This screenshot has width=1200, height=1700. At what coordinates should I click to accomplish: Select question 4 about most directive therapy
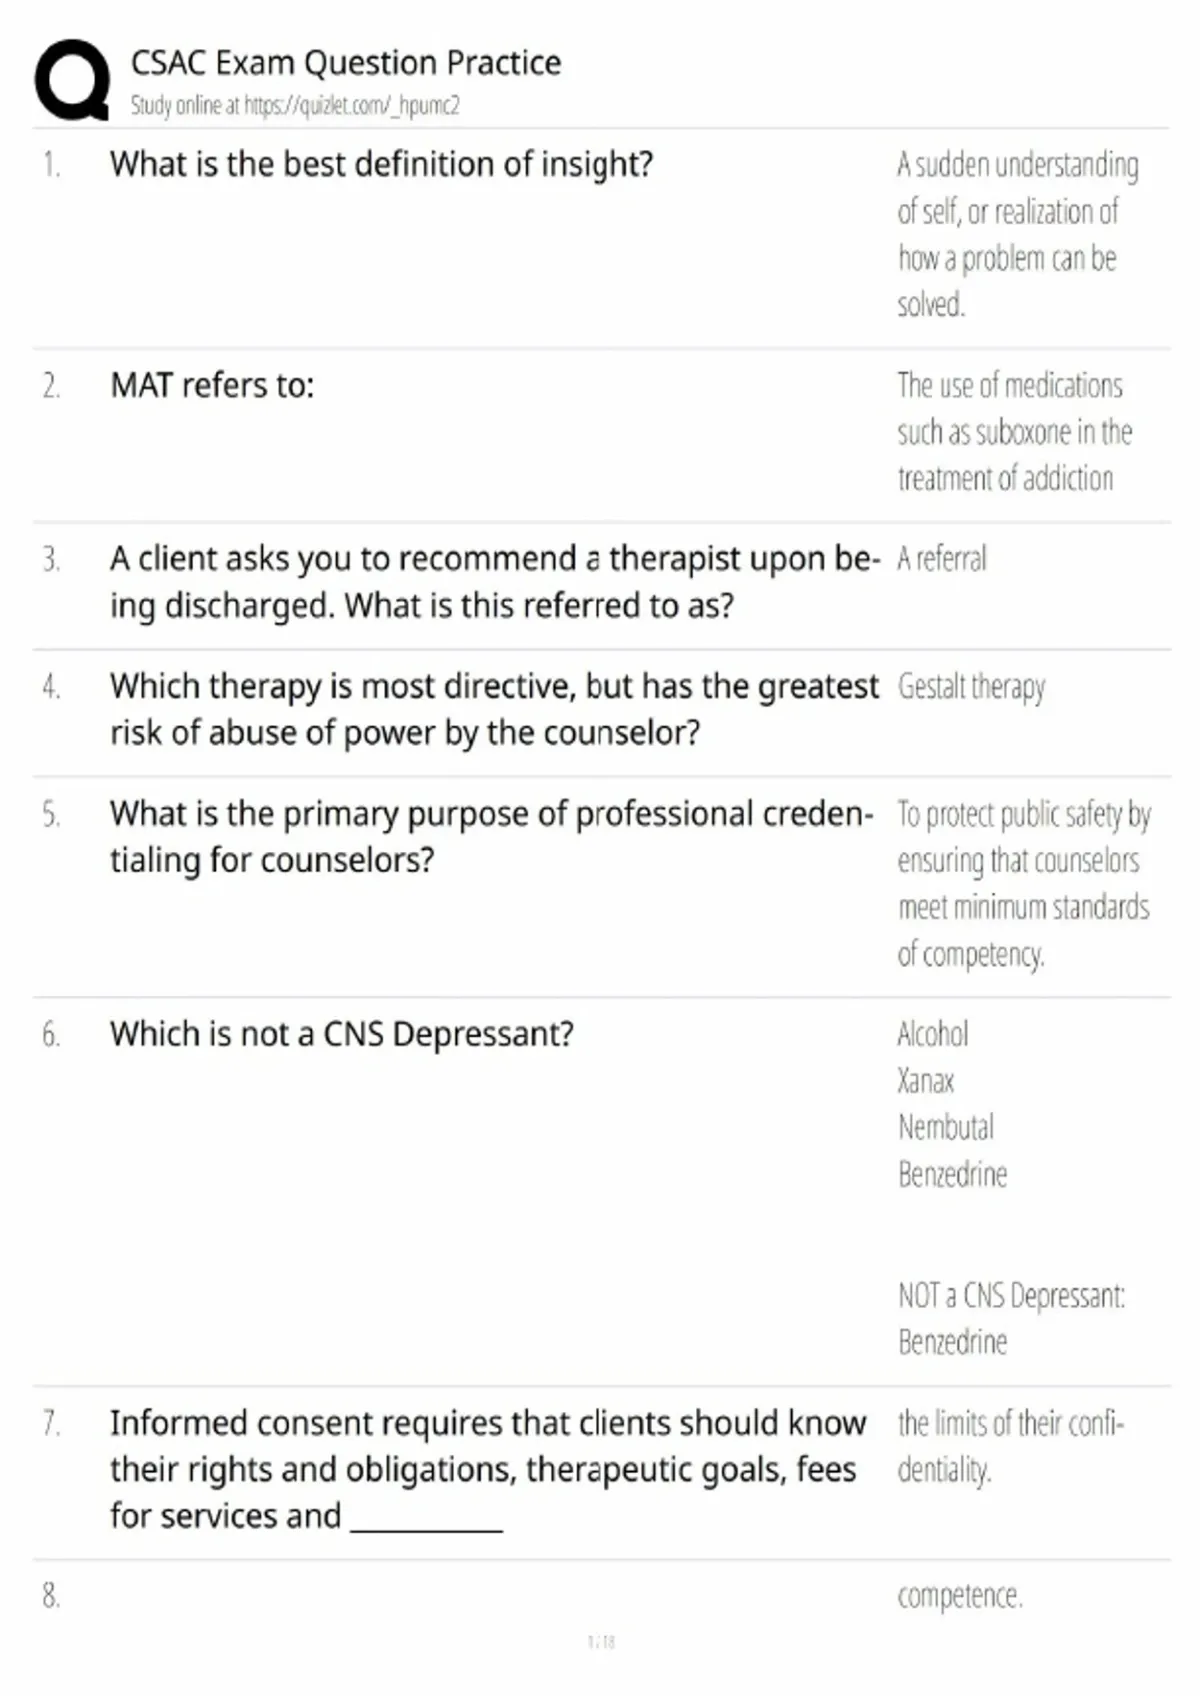pyautogui.click(x=494, y=709)
